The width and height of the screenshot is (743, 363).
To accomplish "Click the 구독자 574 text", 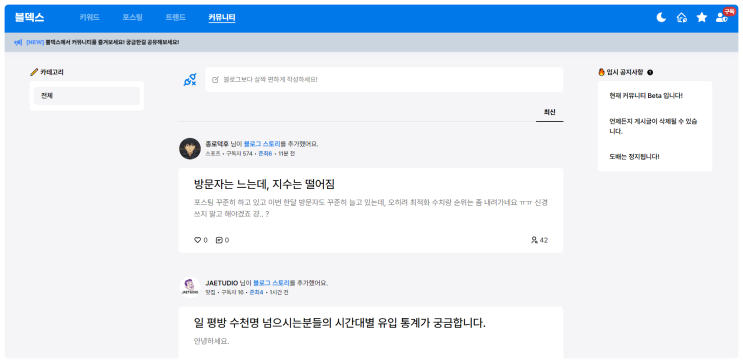I will point(239,154).
